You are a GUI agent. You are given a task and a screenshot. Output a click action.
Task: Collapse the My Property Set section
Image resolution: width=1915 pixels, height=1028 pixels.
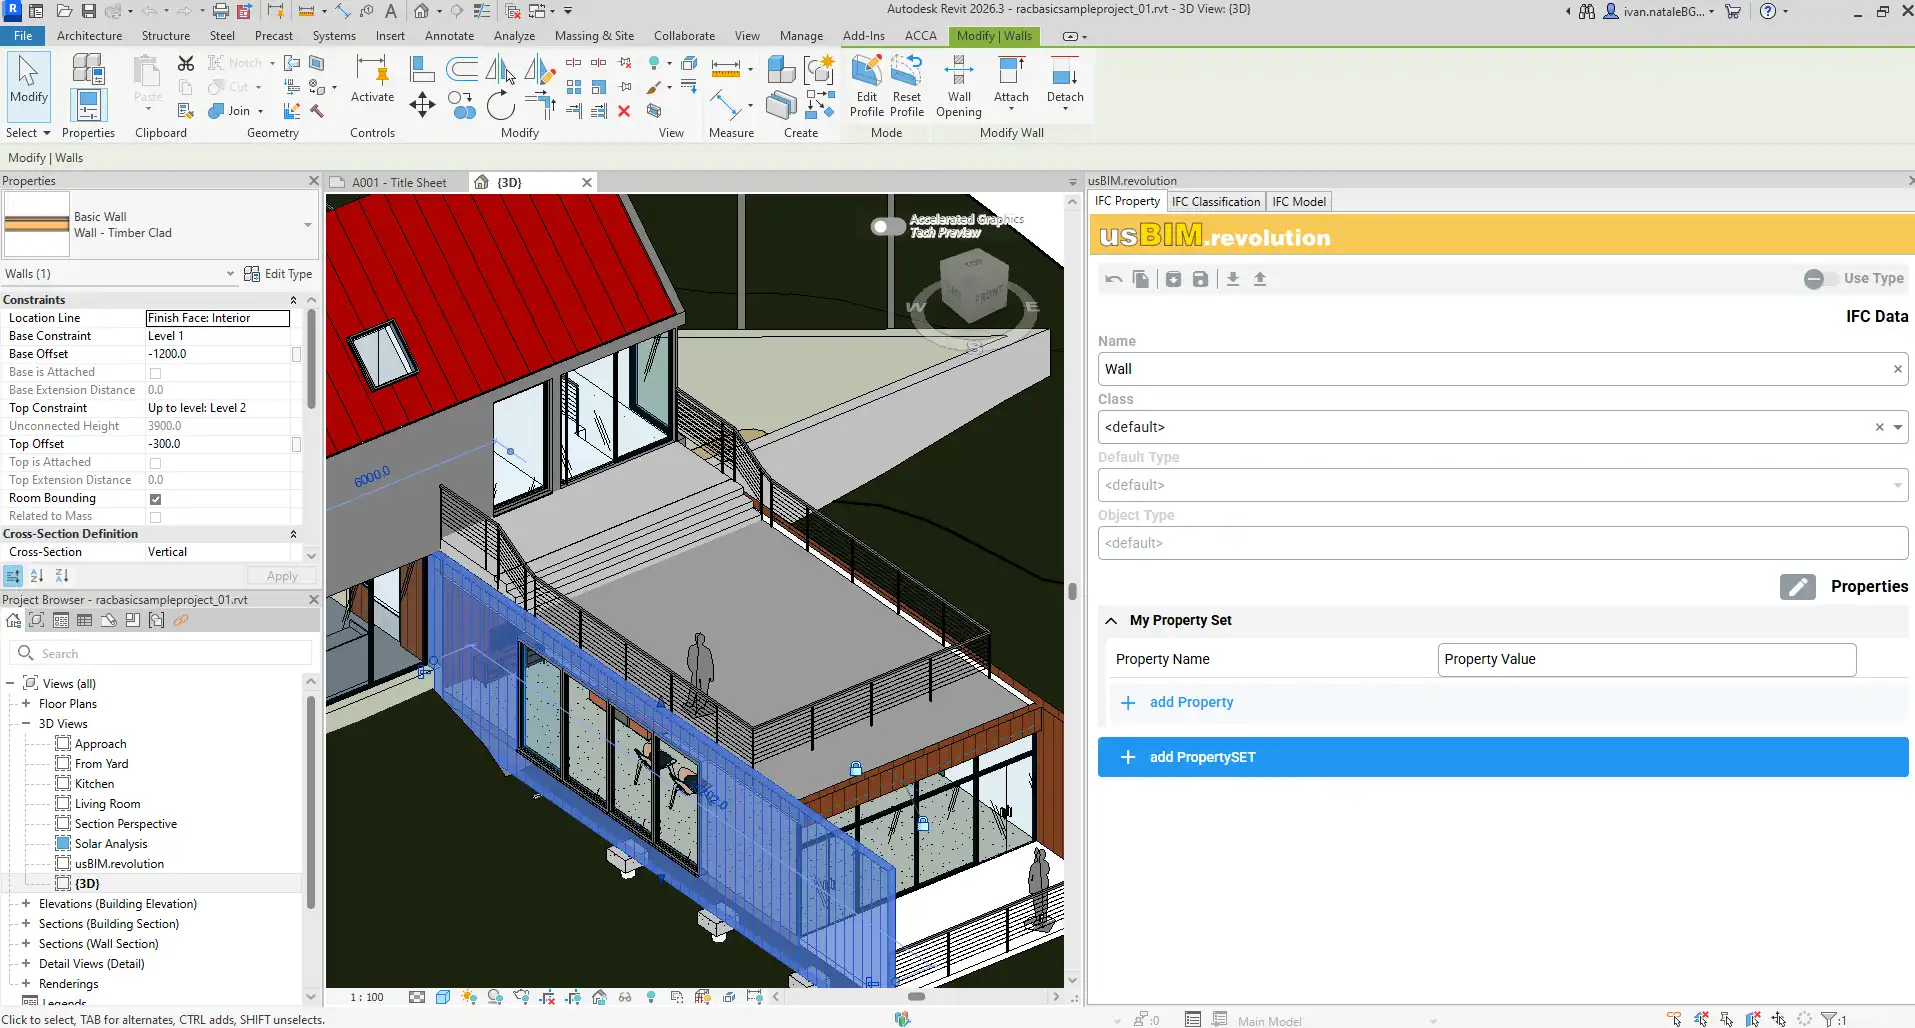coord(1111,621)
